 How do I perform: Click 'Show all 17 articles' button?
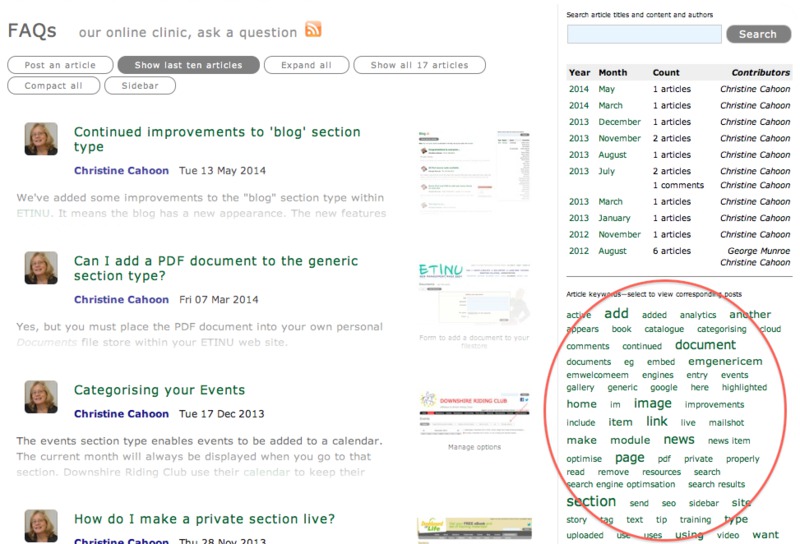419,65
